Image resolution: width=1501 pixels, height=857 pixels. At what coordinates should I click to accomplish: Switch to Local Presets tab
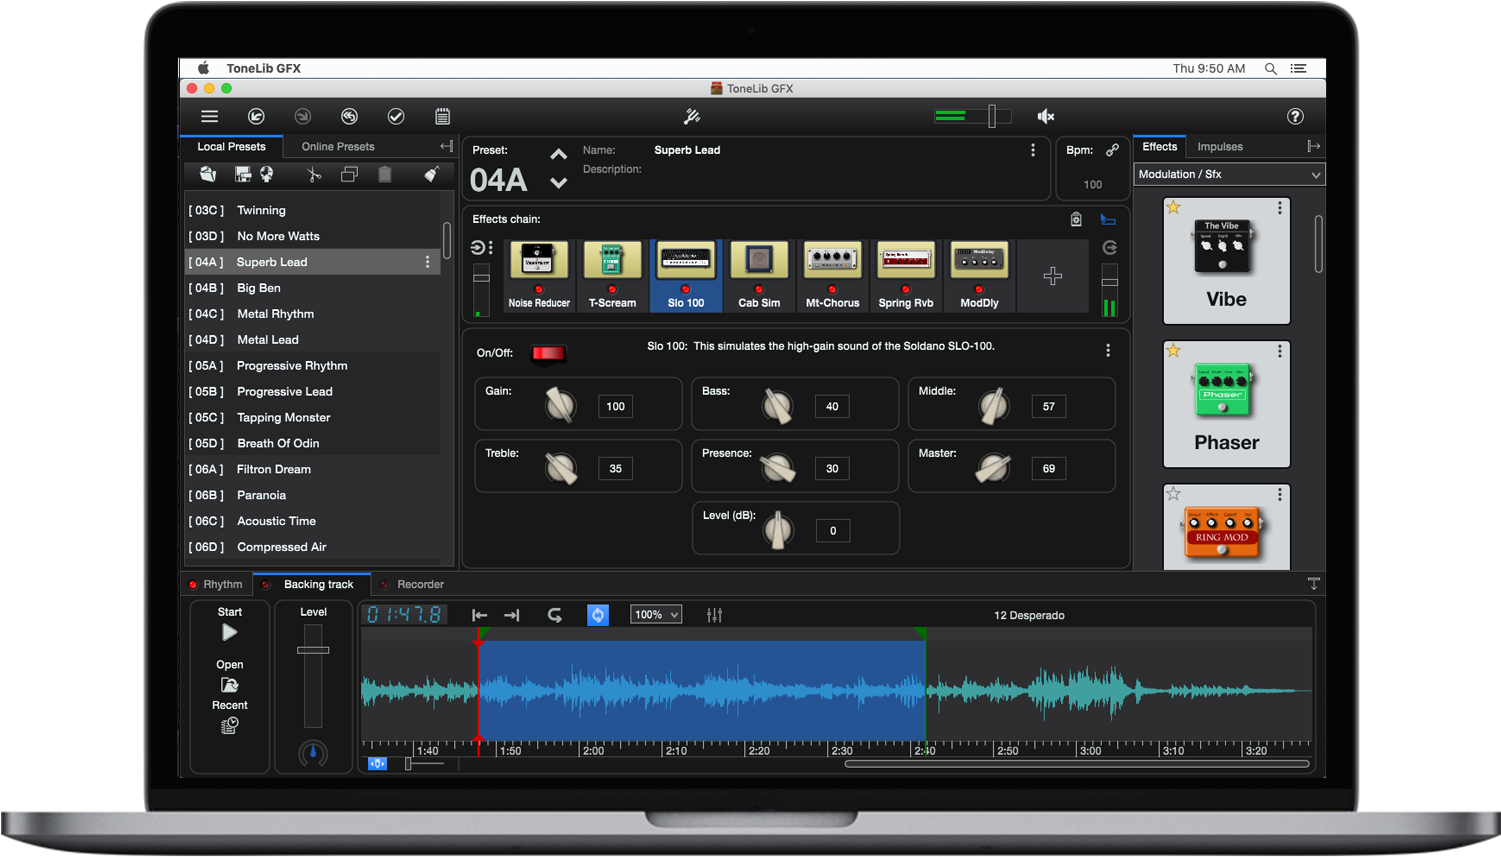tap(231, 146)
